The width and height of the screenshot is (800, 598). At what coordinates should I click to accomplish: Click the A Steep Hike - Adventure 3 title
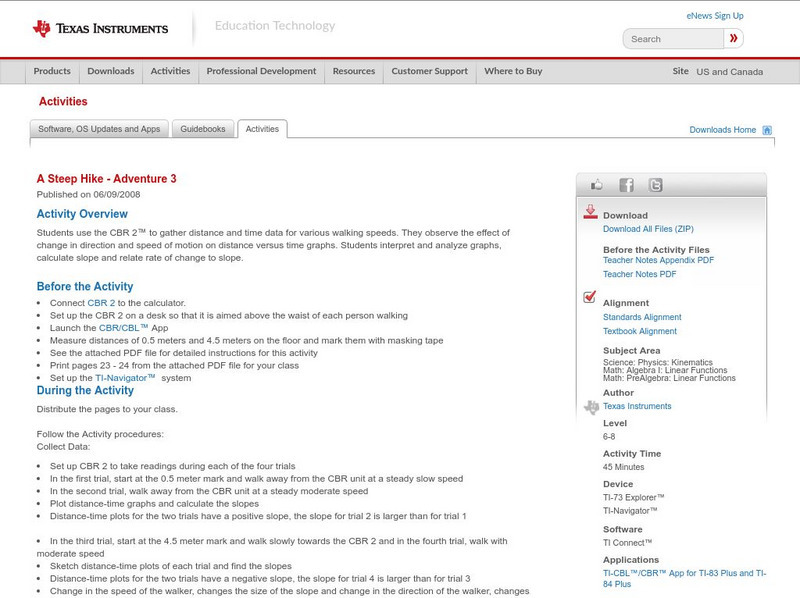106,179
